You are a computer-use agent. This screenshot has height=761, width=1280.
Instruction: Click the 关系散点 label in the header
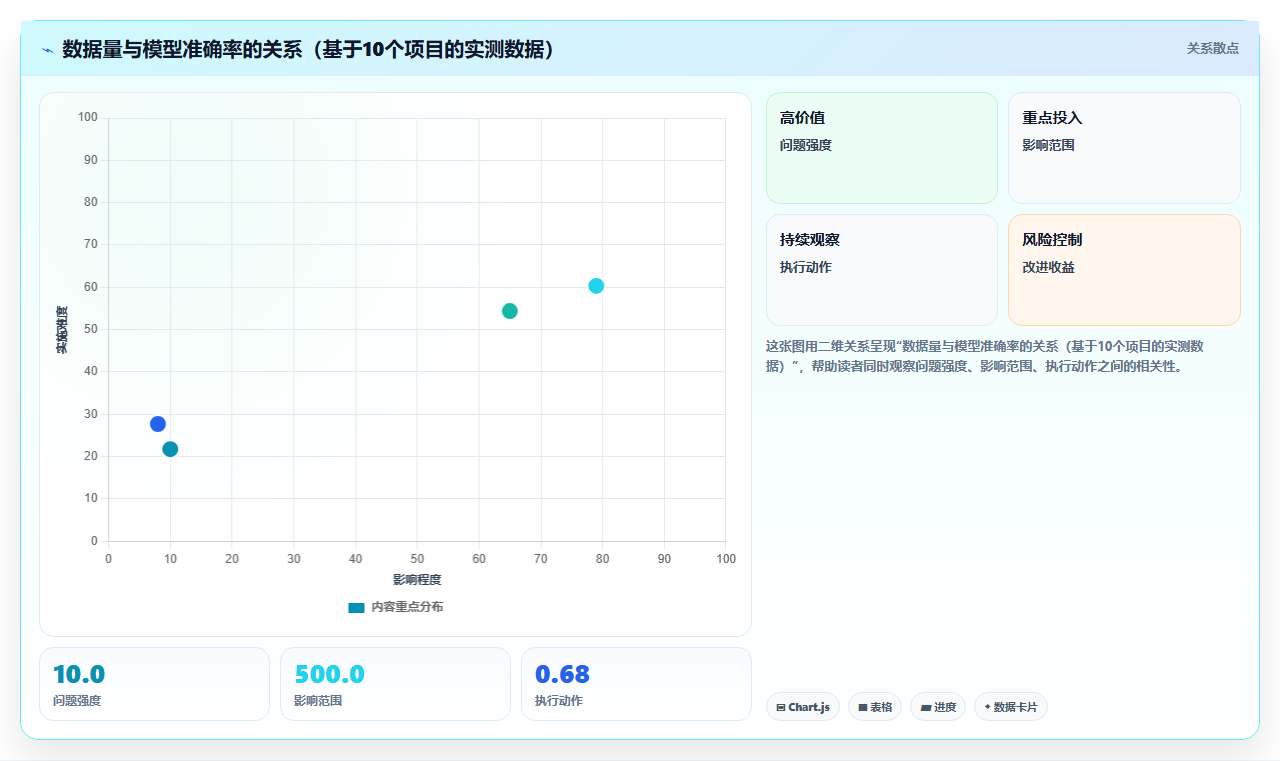(x=1212, y=48)
